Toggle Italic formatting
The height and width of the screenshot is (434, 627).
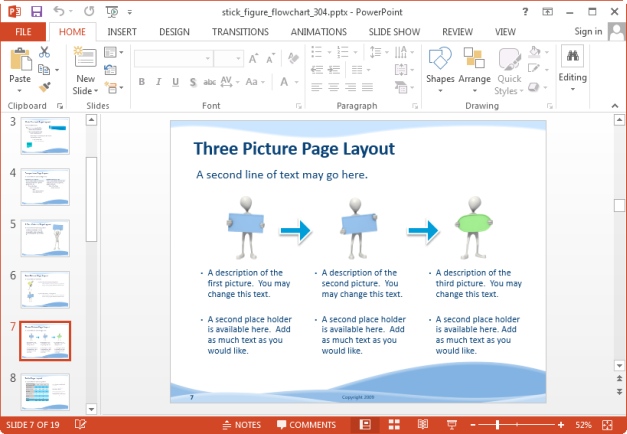click(x=158, y=82)
